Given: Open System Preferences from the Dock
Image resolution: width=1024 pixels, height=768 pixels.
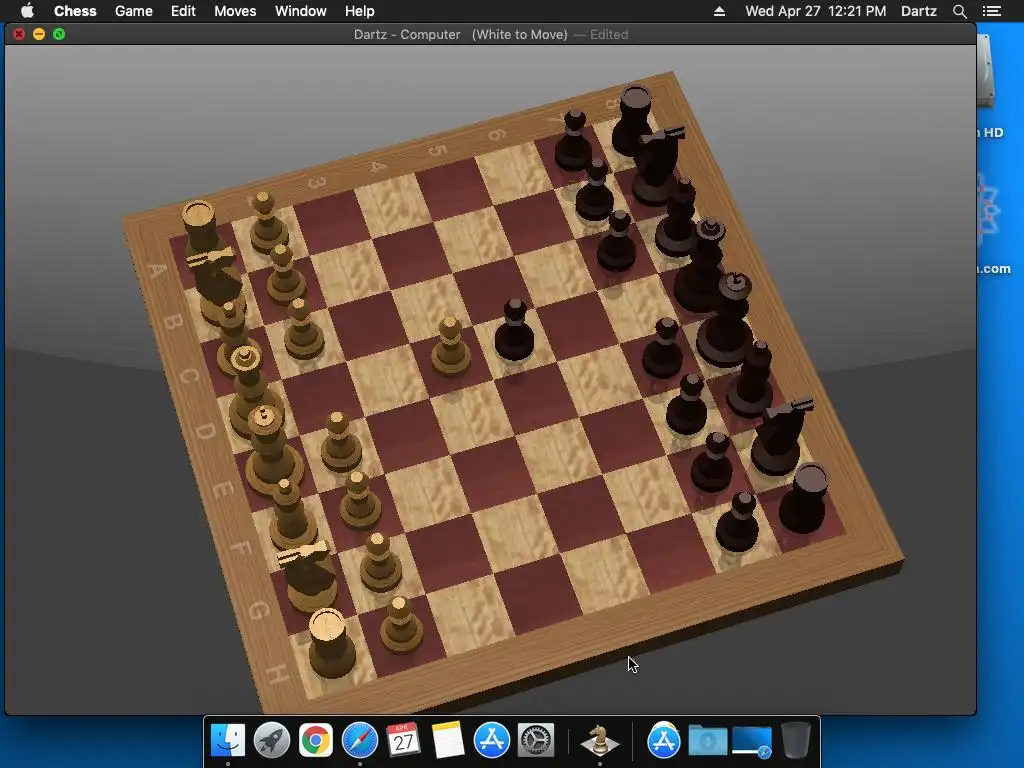Looking at the screenshot, I should pos(536,741).
